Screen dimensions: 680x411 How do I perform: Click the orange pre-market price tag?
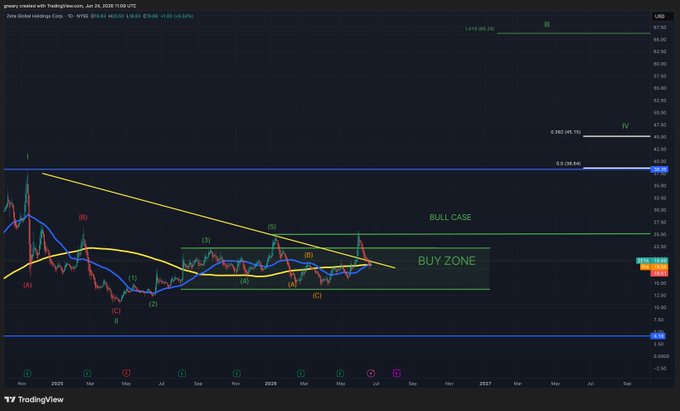654,267
